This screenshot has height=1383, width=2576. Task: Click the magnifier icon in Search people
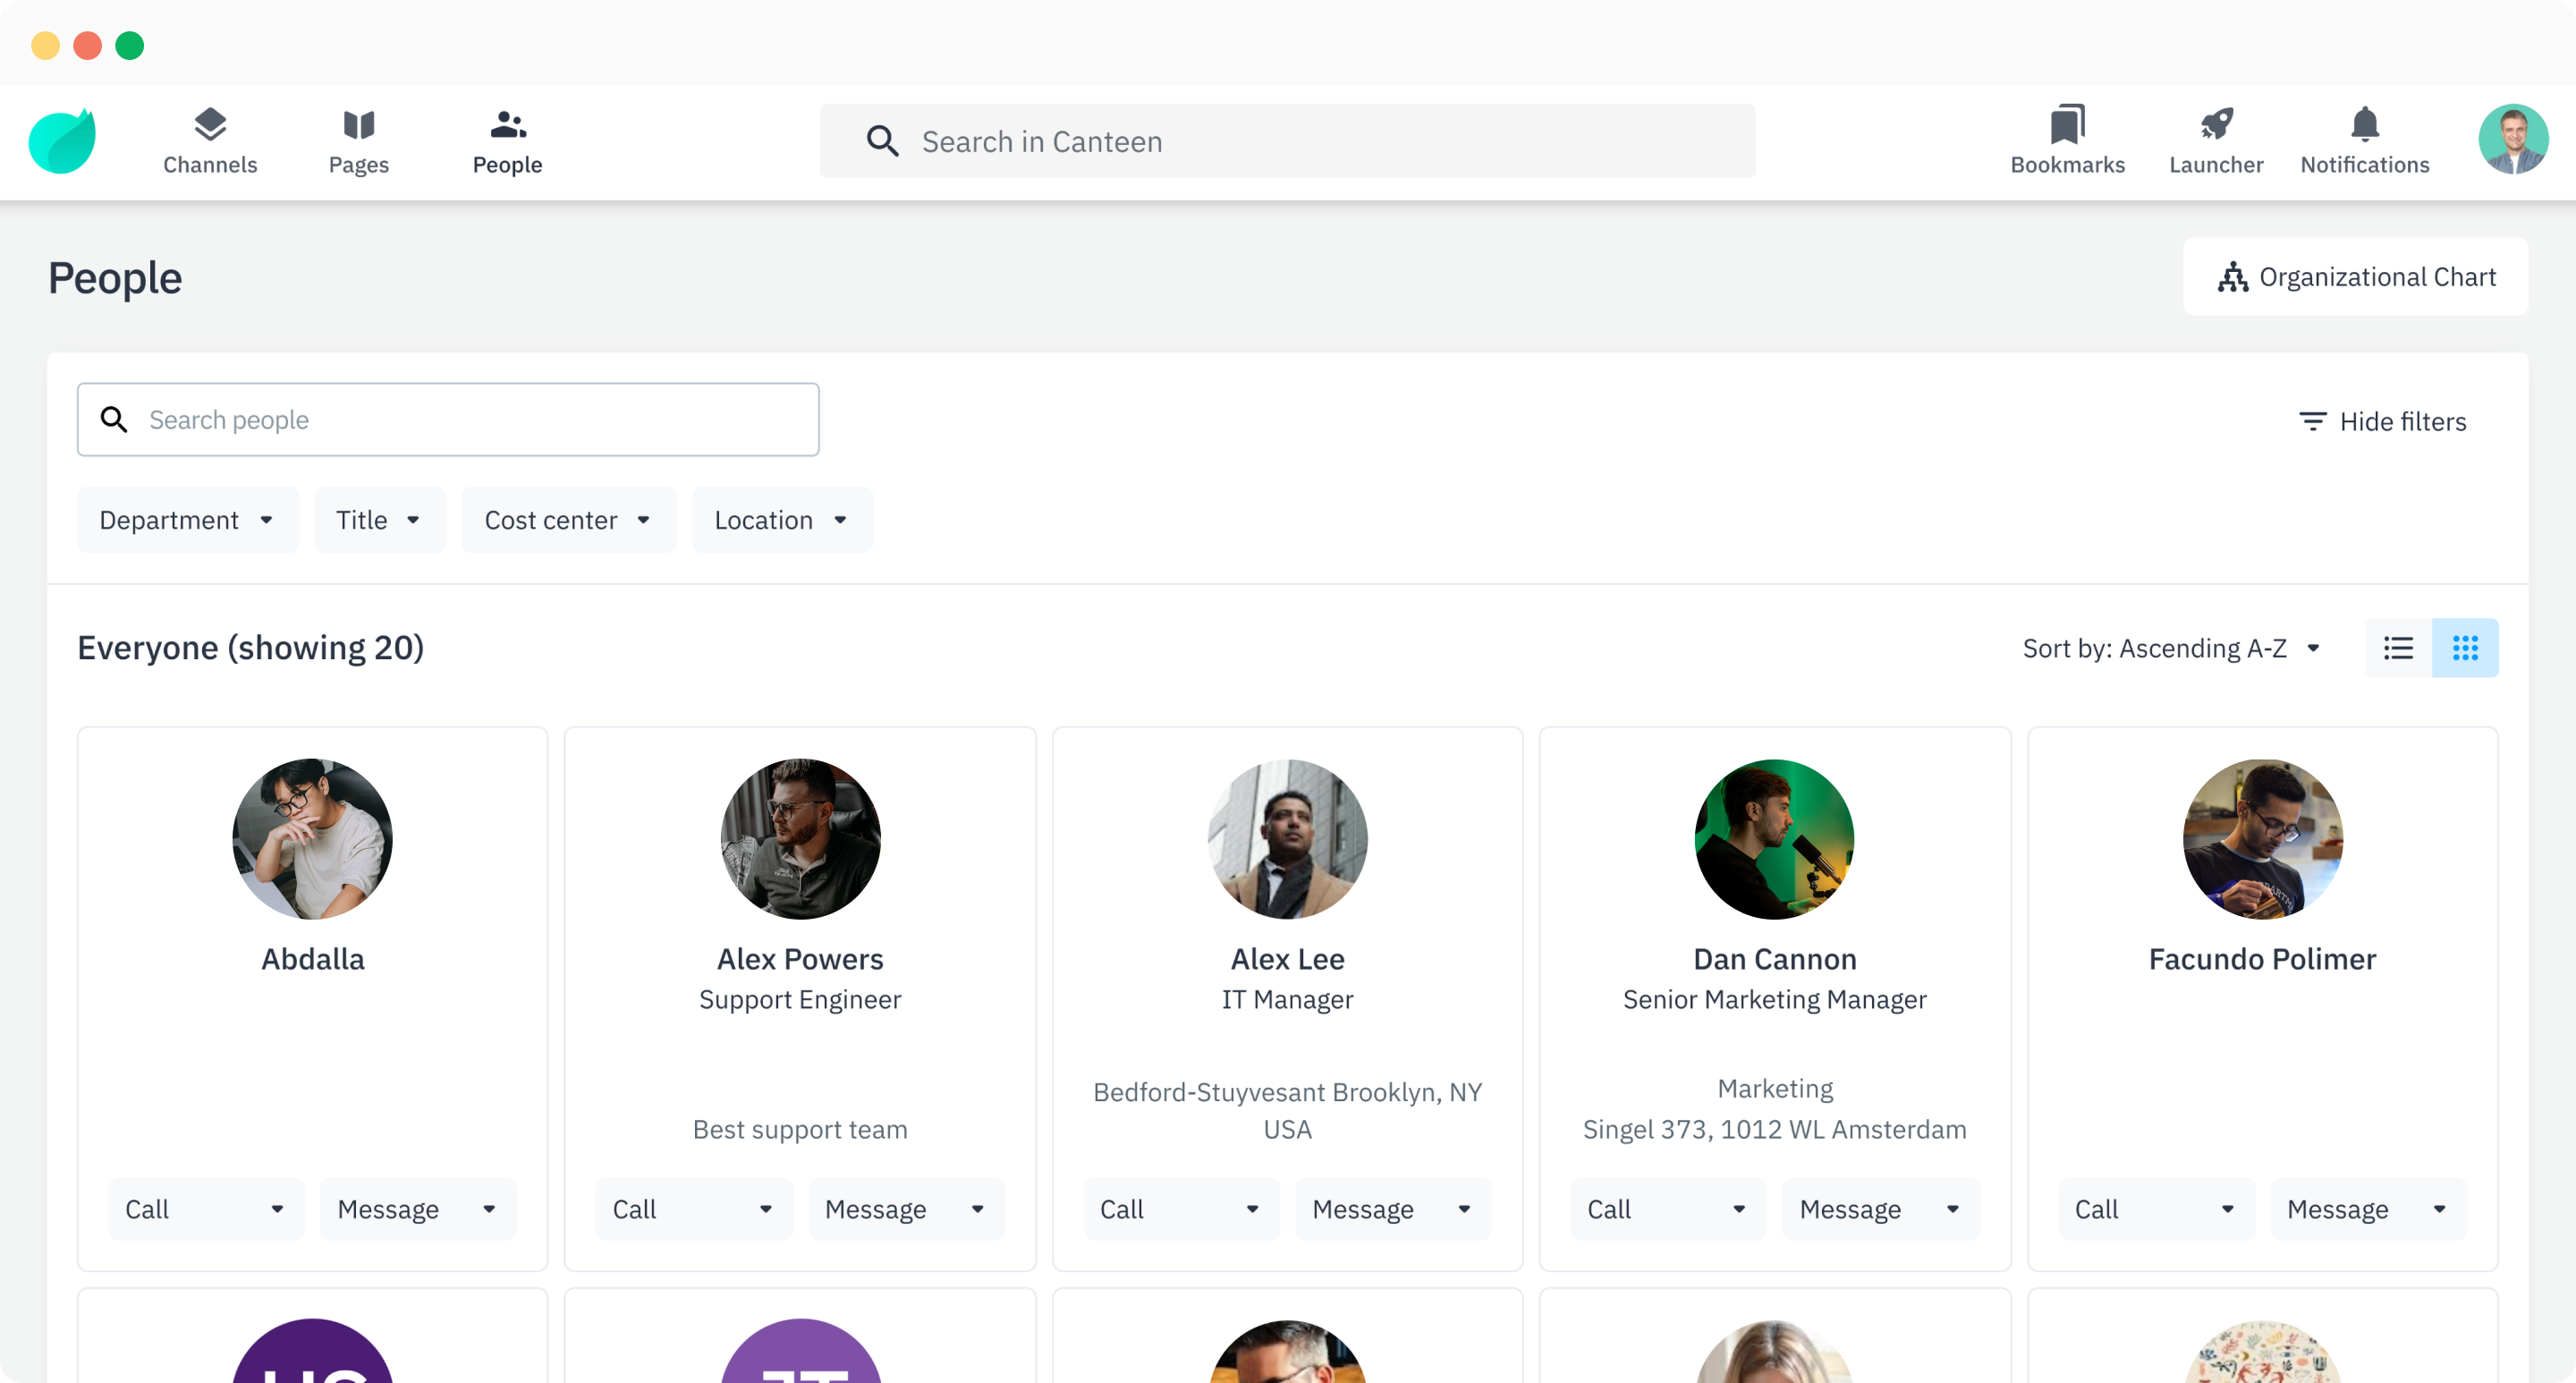(x=114, y=420)
